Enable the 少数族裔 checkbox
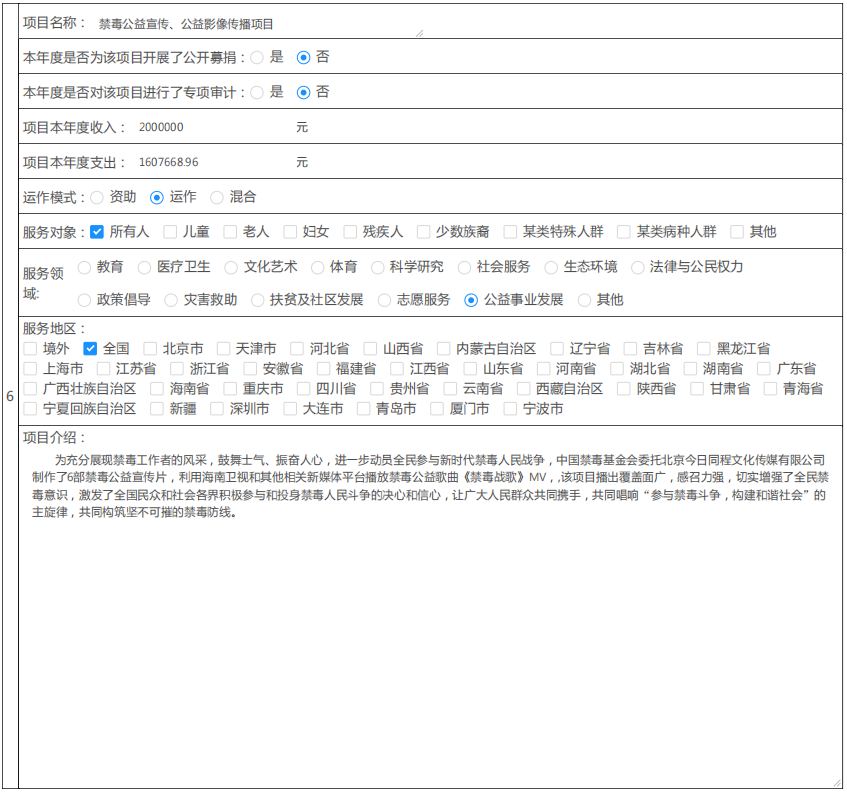This screenshot has height=793, width=847. (x=422, y=232)
